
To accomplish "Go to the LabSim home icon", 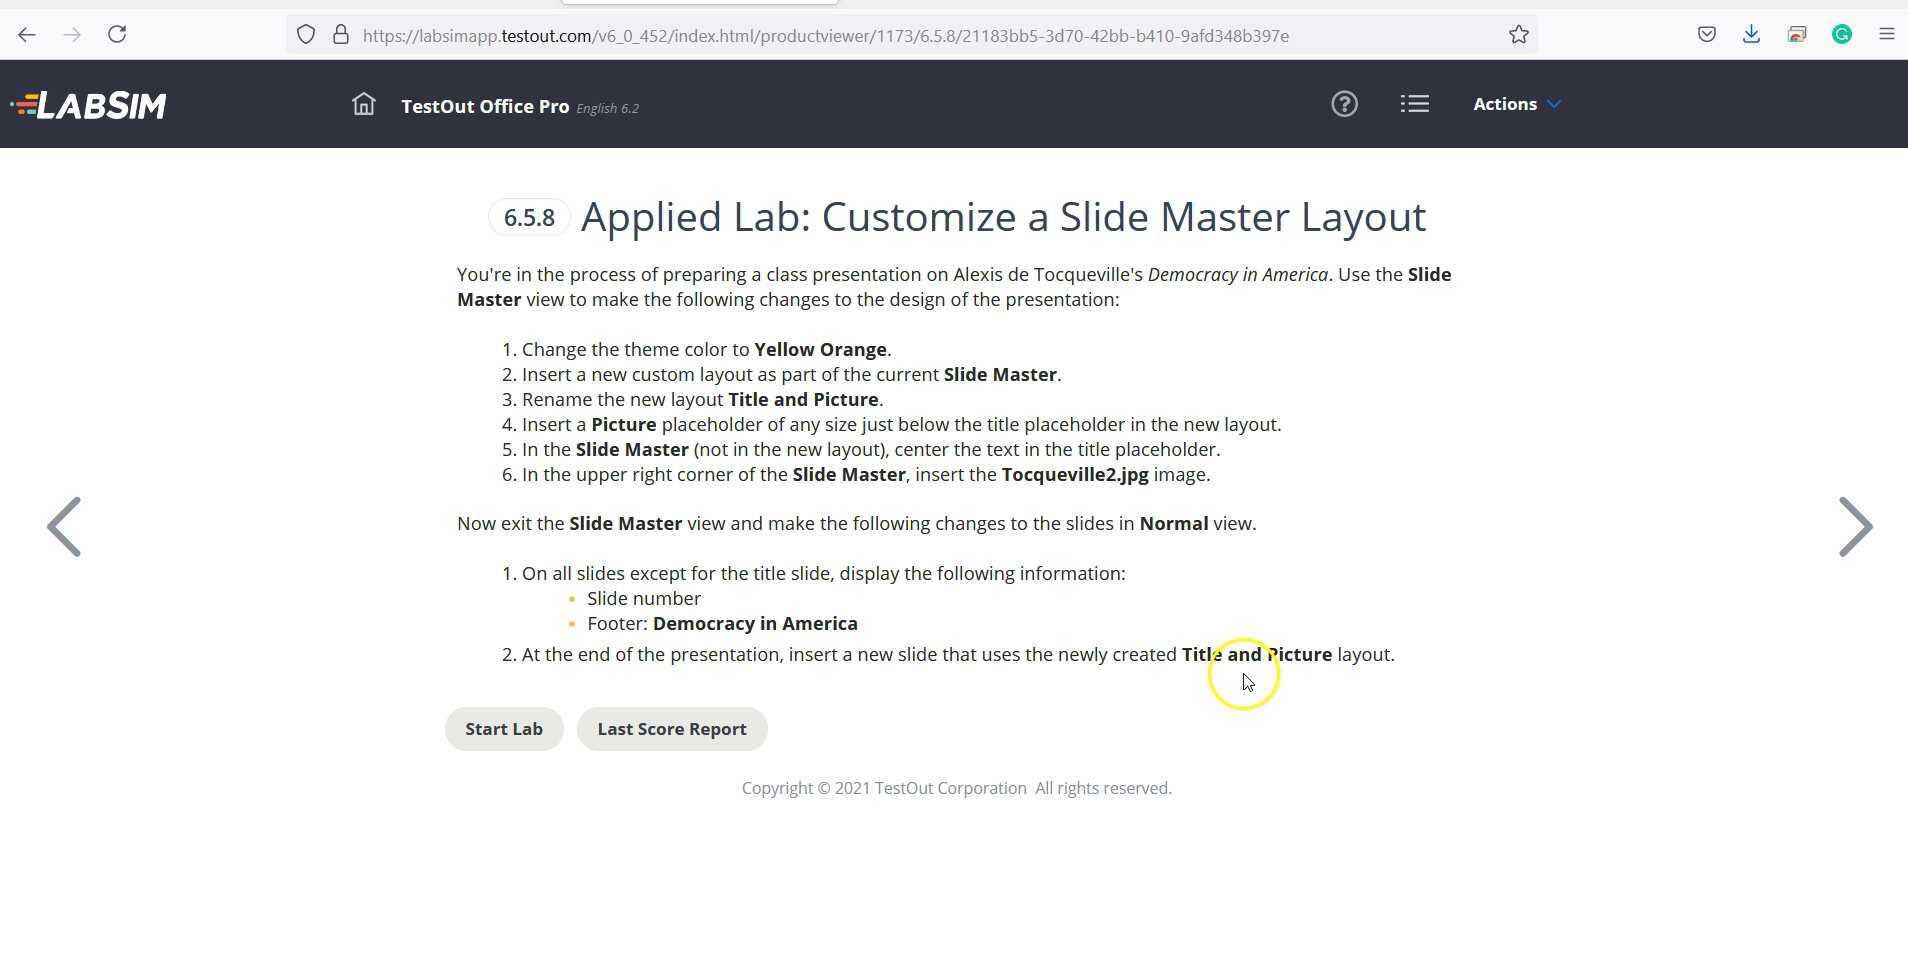I will [364, 104].
